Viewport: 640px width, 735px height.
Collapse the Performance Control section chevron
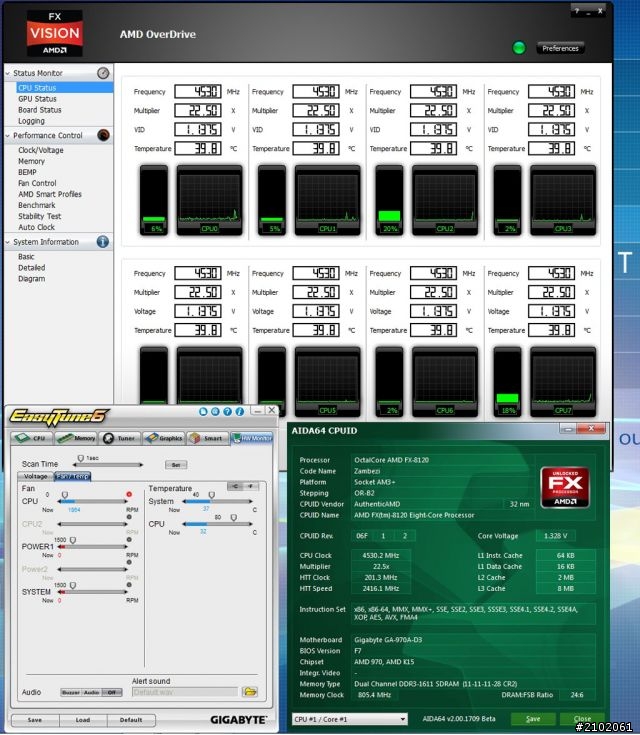8,135
